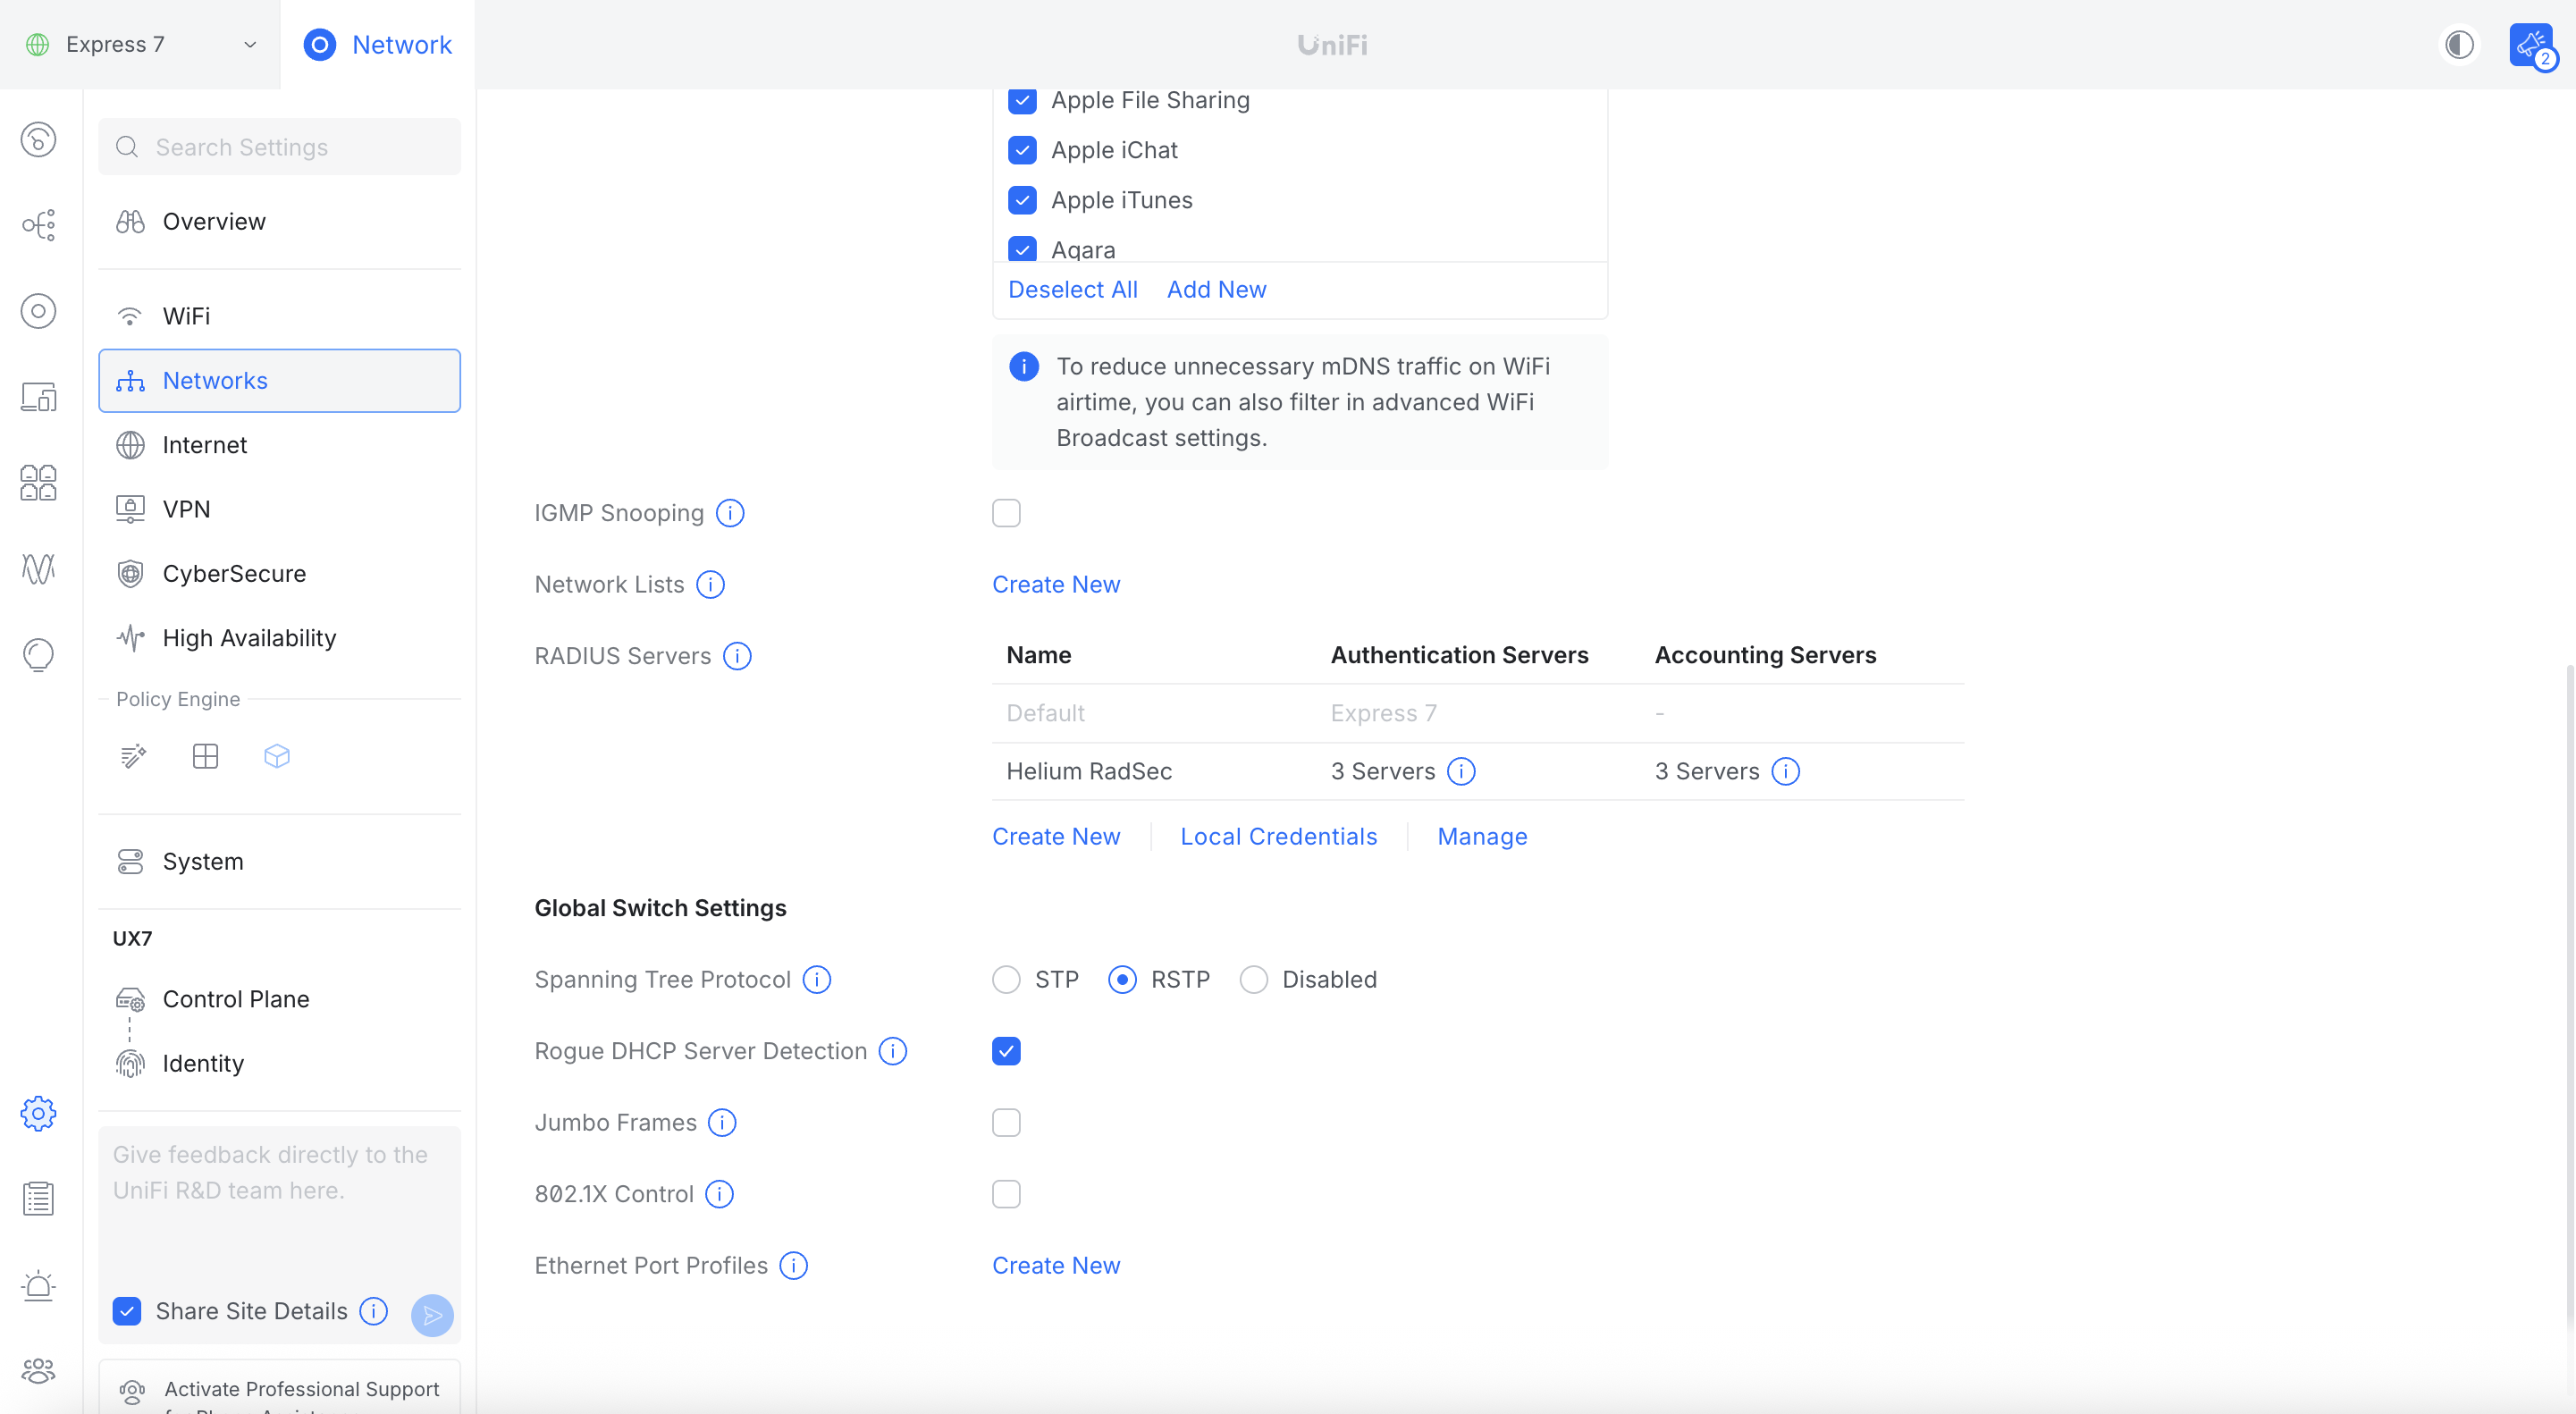Go to CyberSecure settings section
The height and width of the screenshot is (1414, 2576).
[x=234, y=574]
